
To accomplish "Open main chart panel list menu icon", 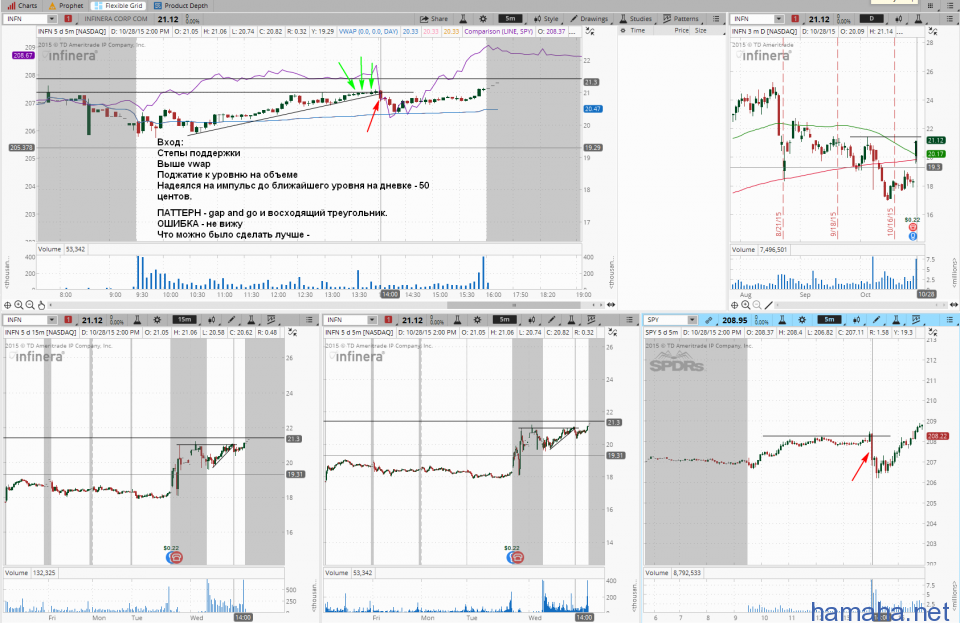I will [716, 19].
